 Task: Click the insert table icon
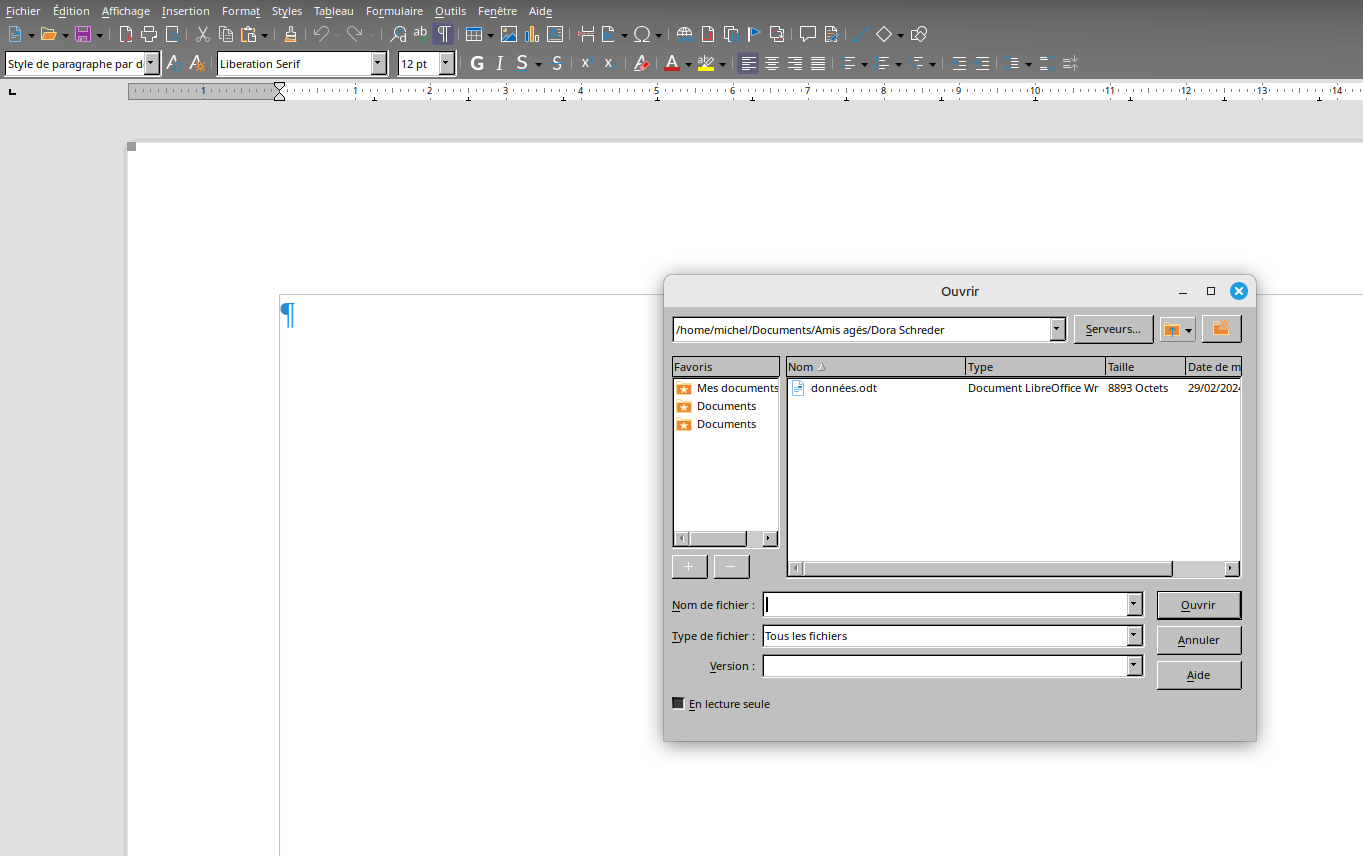pyautogui.click(x=473, y=35)
